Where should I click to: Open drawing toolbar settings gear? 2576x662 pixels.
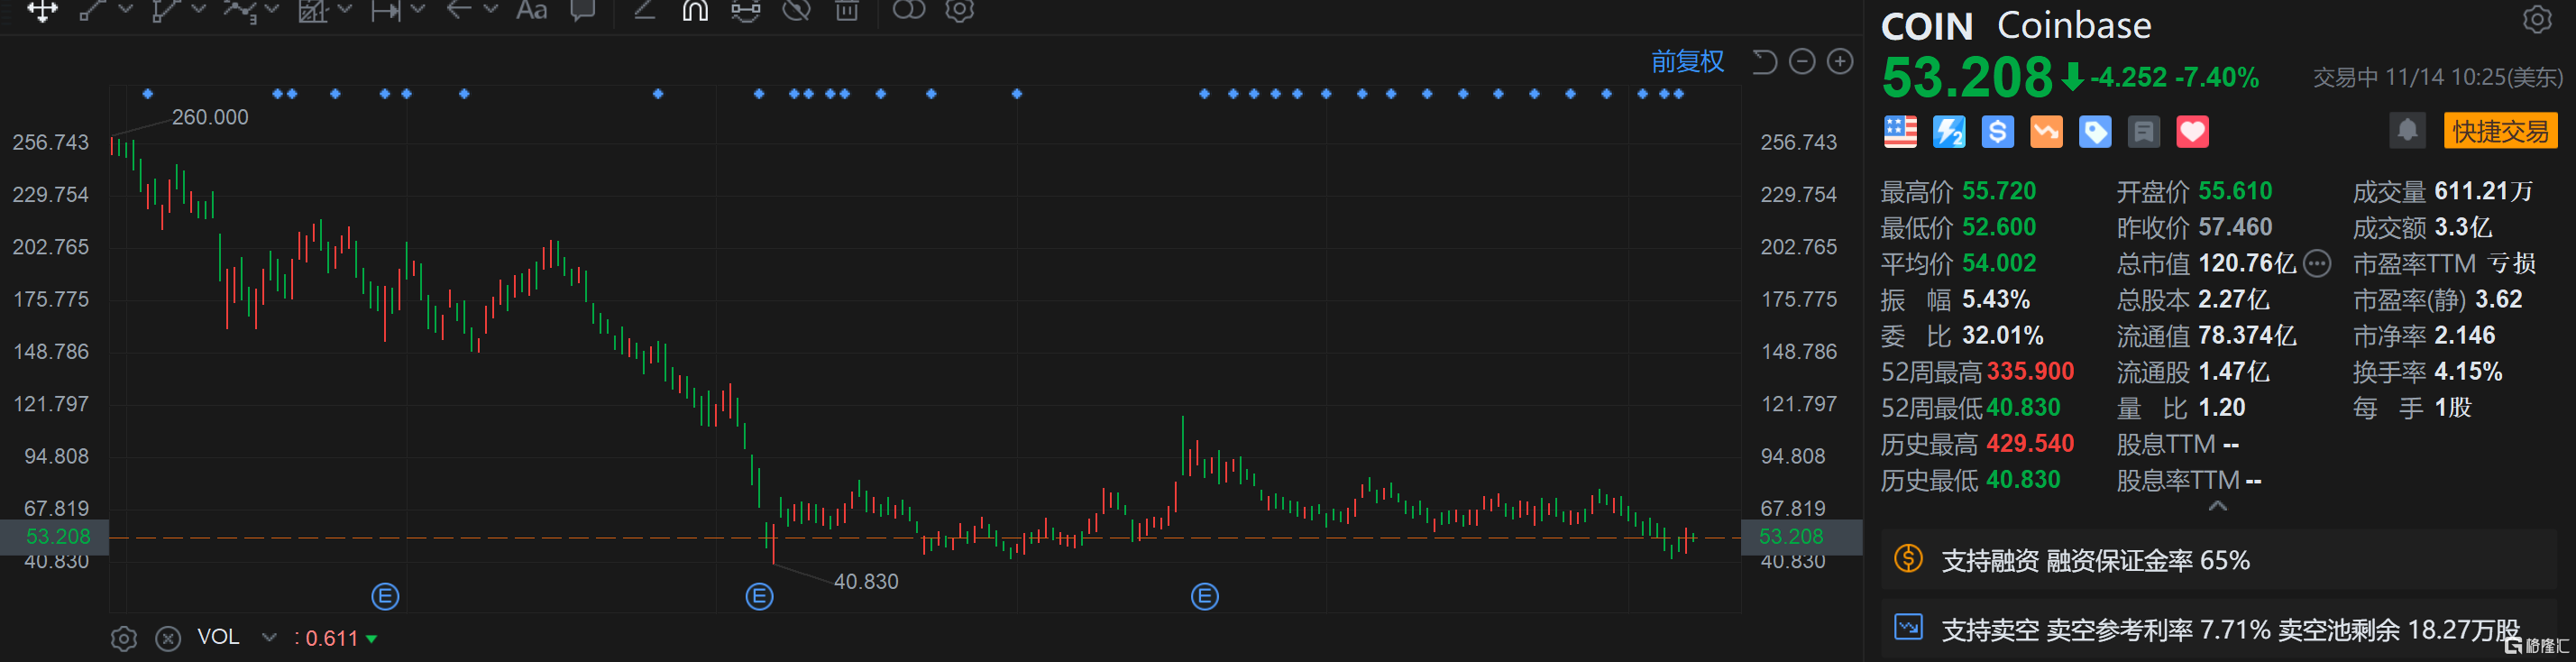(x=960, y=10)
